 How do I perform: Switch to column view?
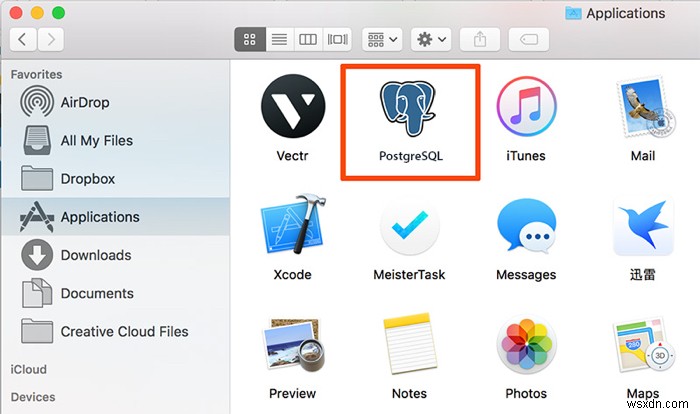(308, 39)
